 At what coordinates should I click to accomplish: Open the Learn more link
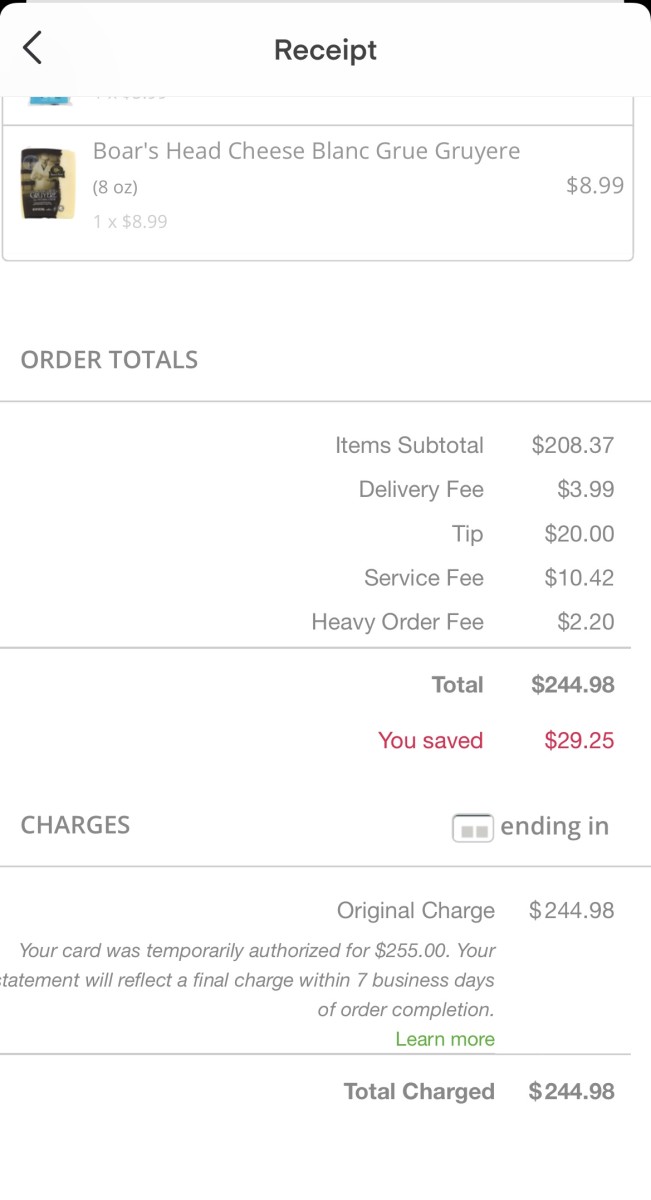pos(445,1039)
